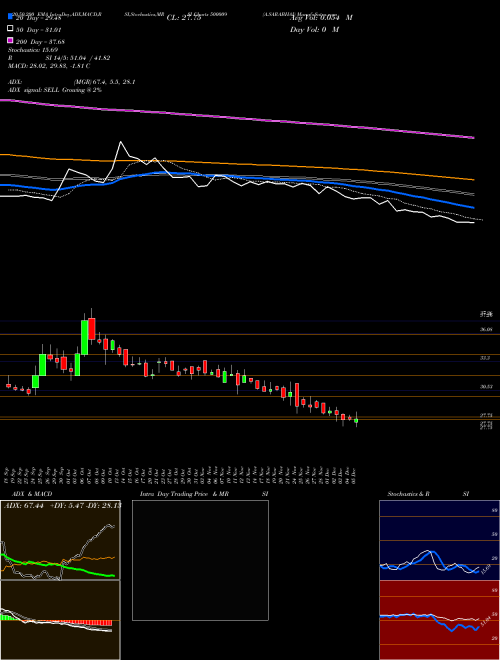Click the tall green candlestick at the price peak
Viewport: 500px width, 660px height.
[85, 337]
